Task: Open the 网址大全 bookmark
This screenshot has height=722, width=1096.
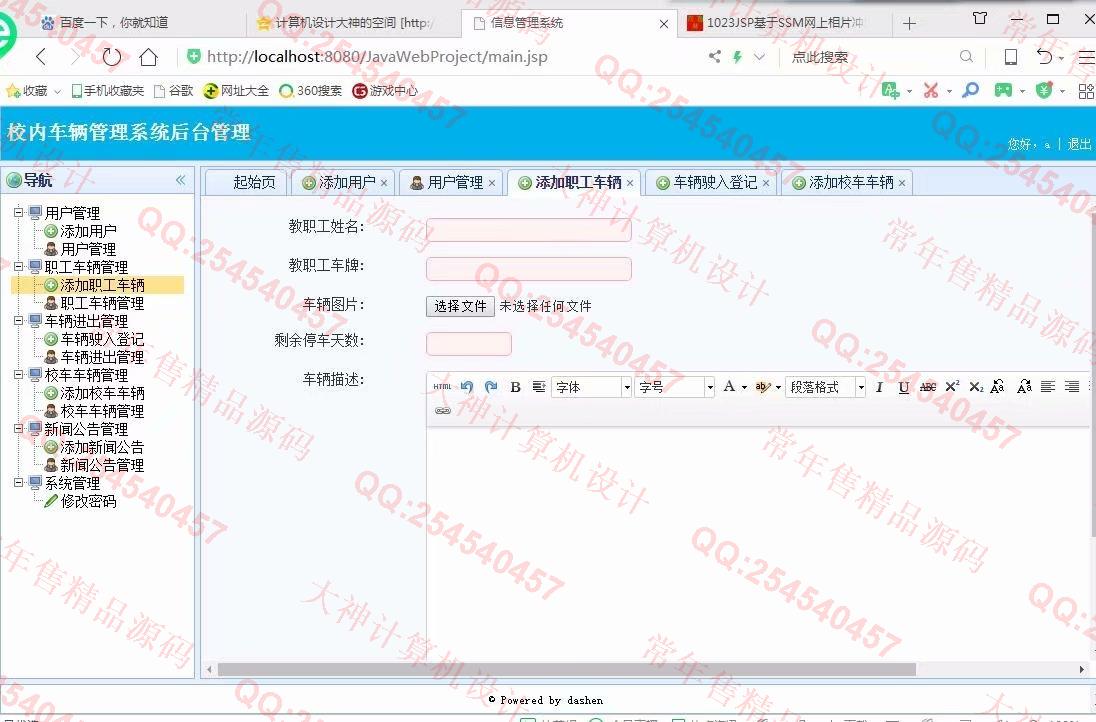Action: [236, 91]
